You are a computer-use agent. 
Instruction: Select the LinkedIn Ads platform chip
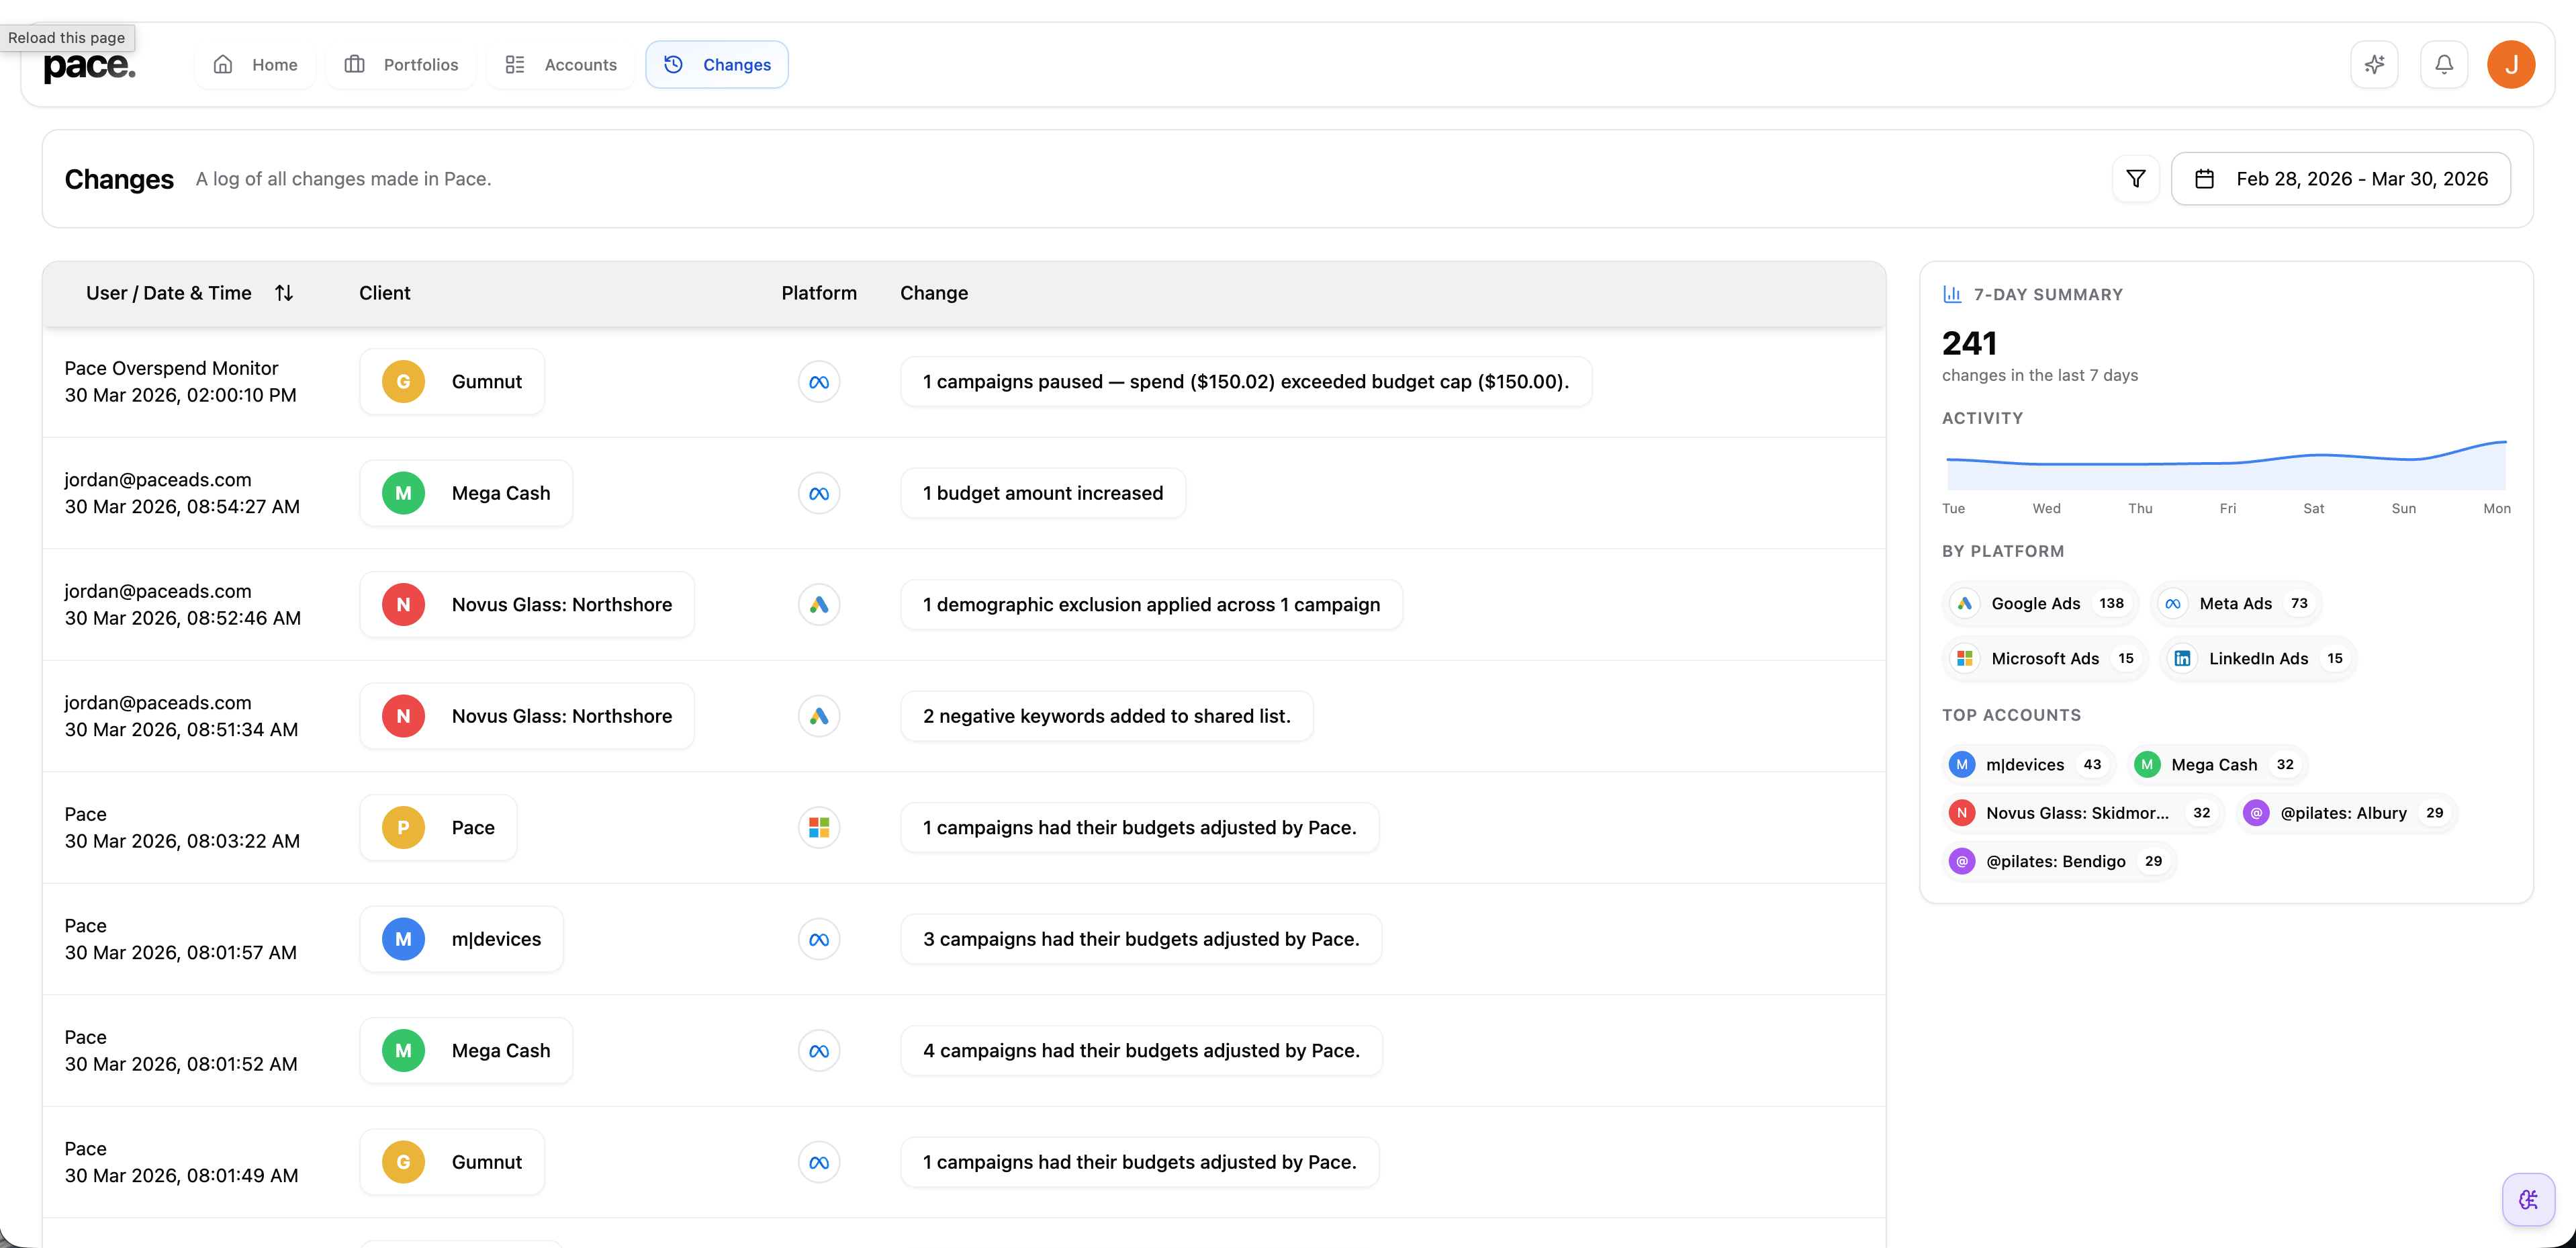tap(2258, 659)
